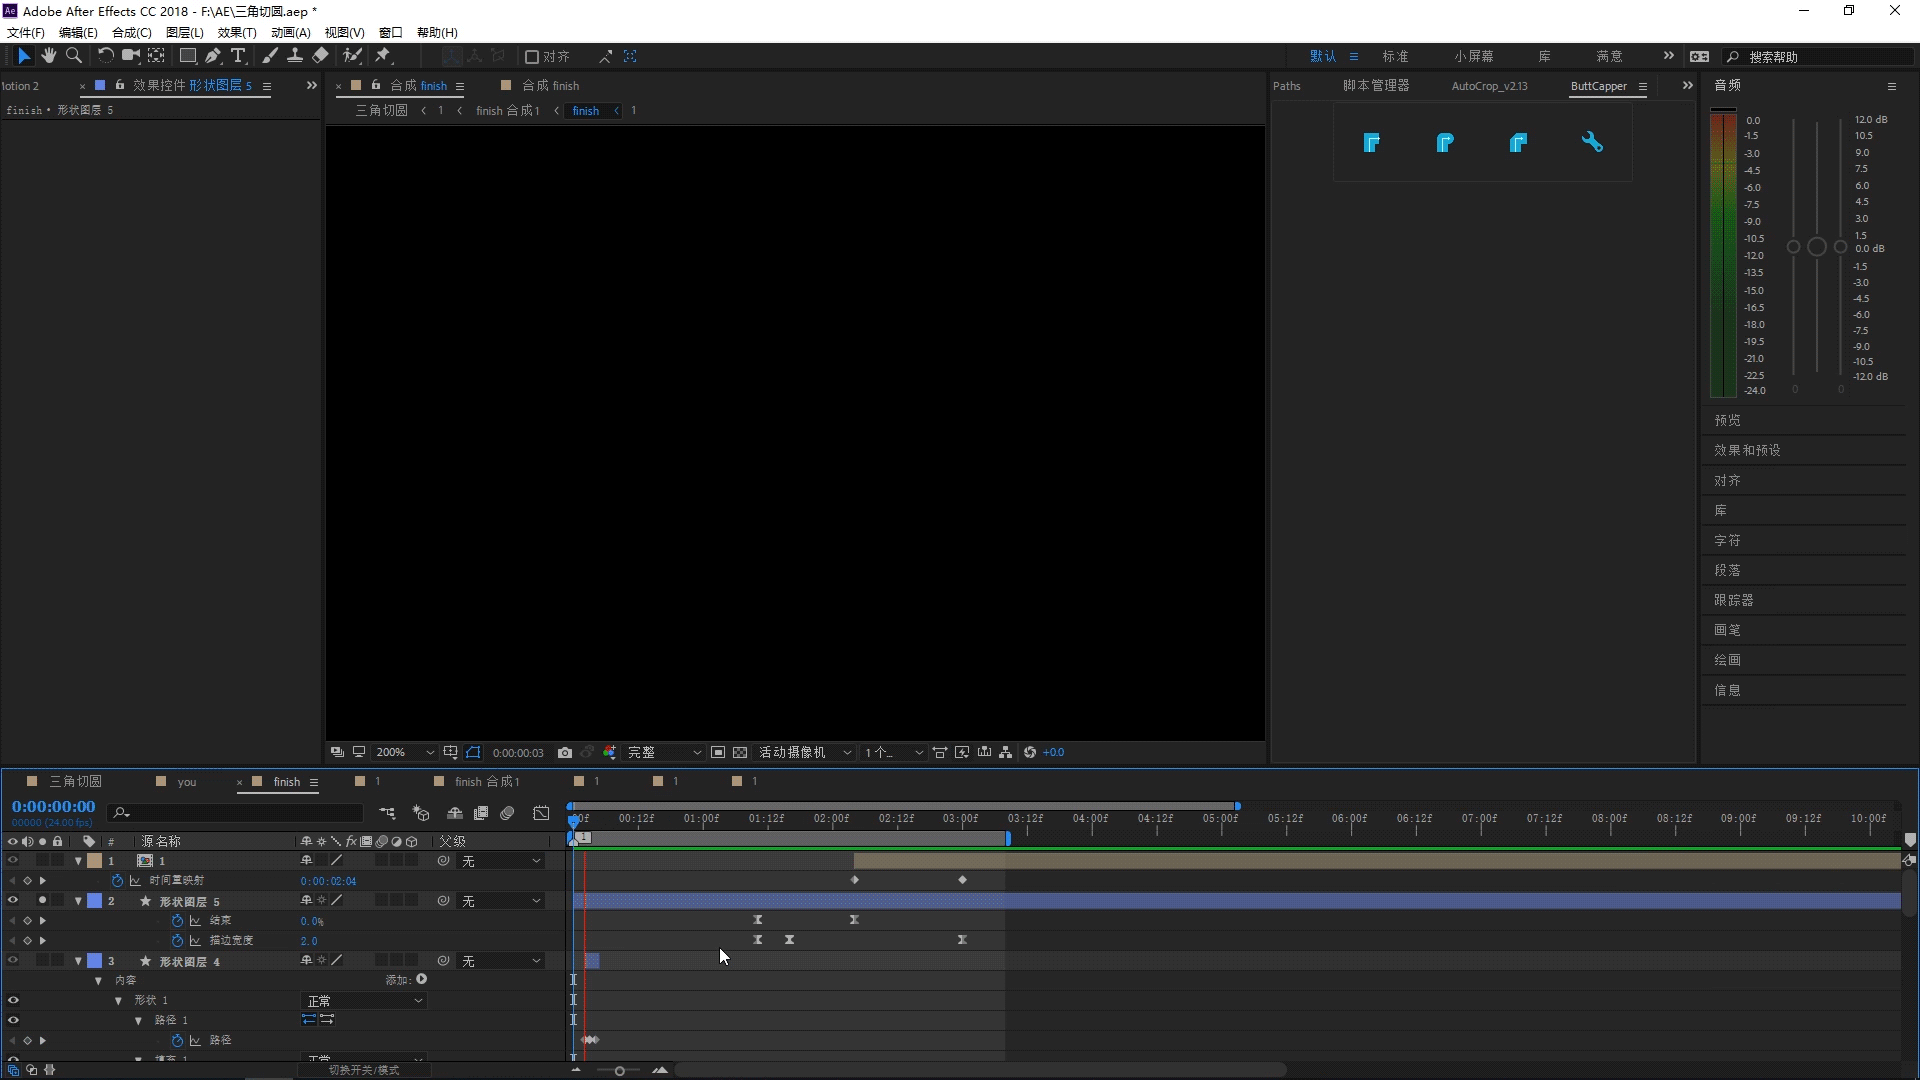
Task: Expand the 效果和预设 panel
Action: 1747,450
